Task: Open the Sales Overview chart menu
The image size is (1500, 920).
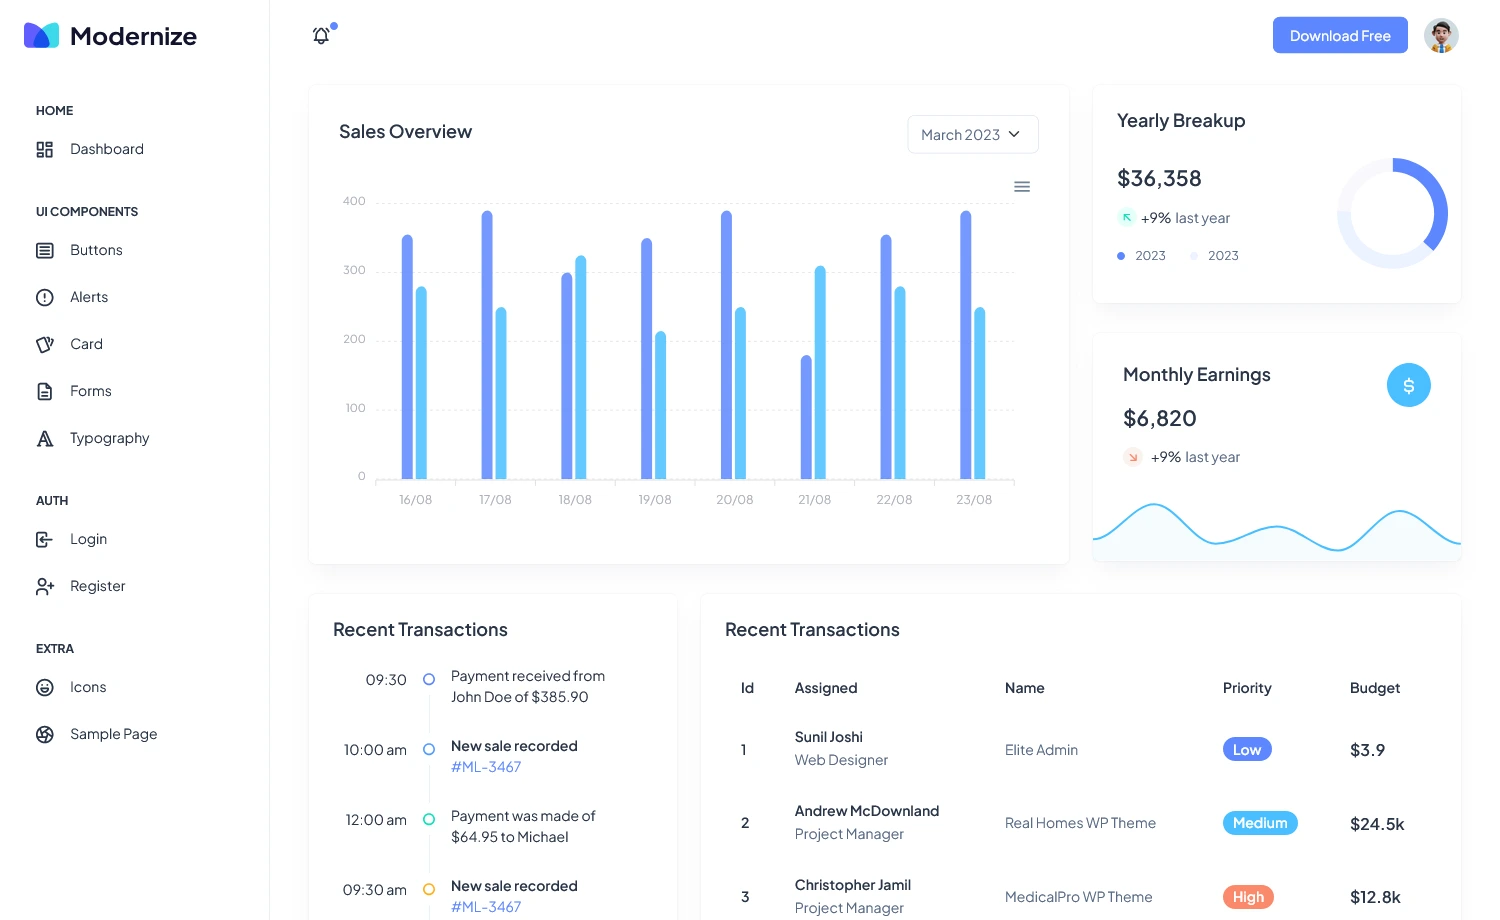Action: 1021,186
